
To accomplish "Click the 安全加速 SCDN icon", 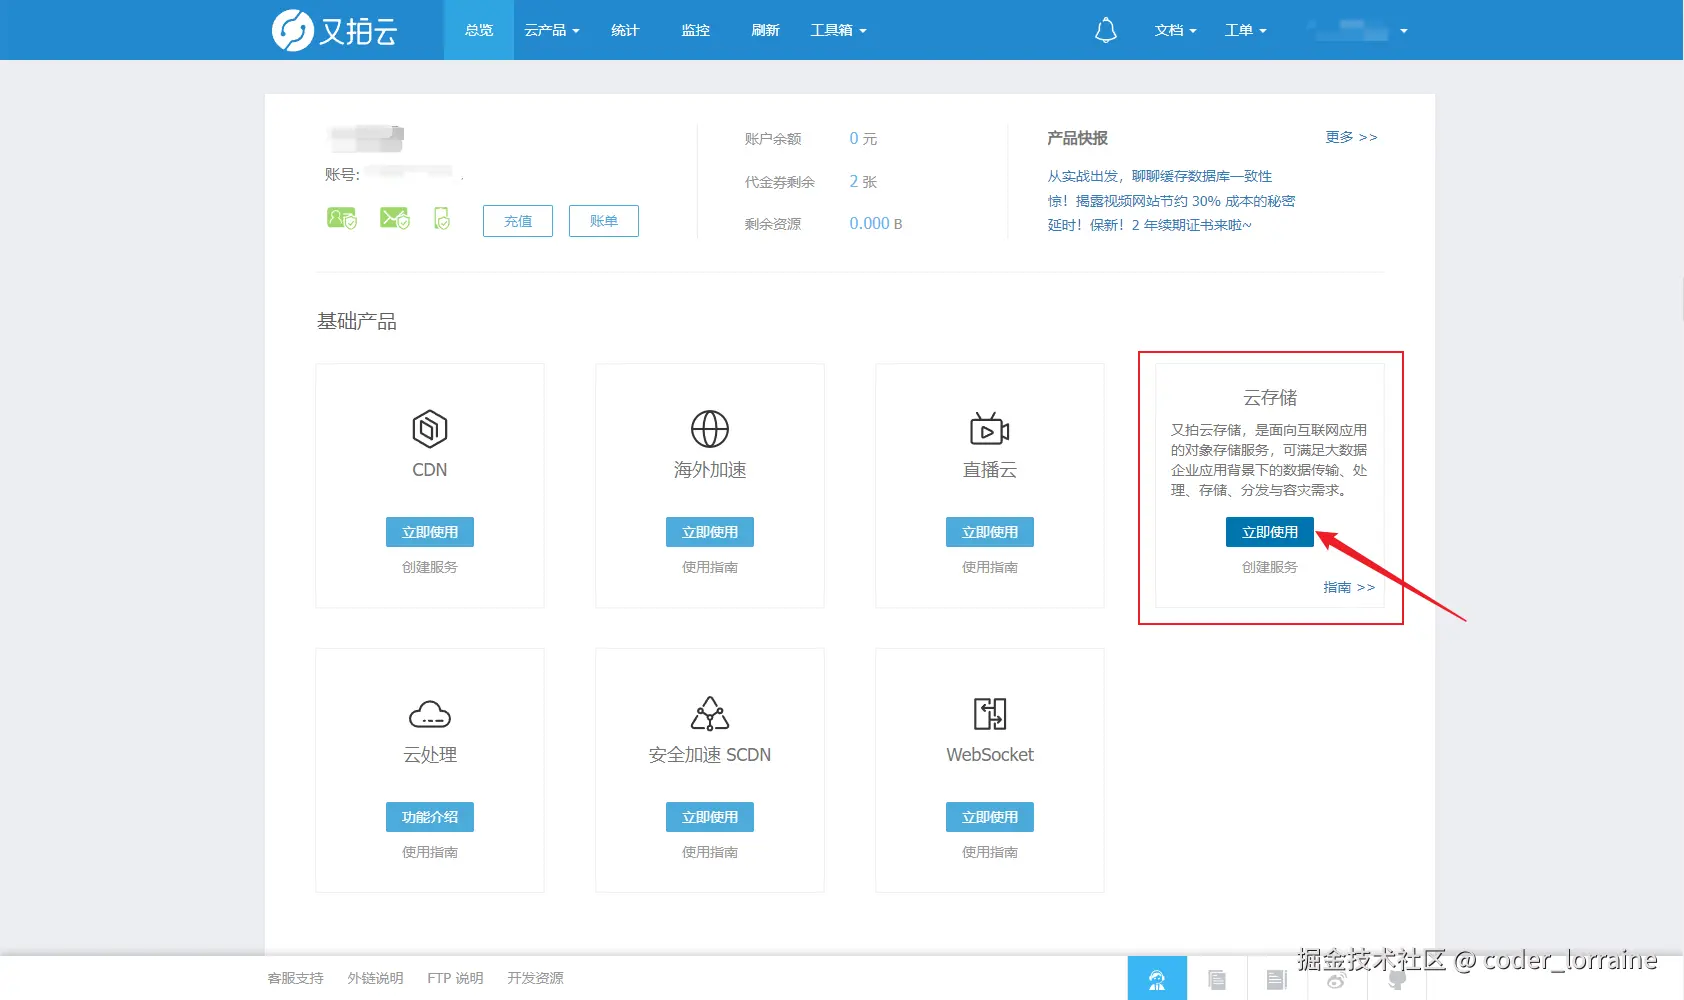I will 710,714.
